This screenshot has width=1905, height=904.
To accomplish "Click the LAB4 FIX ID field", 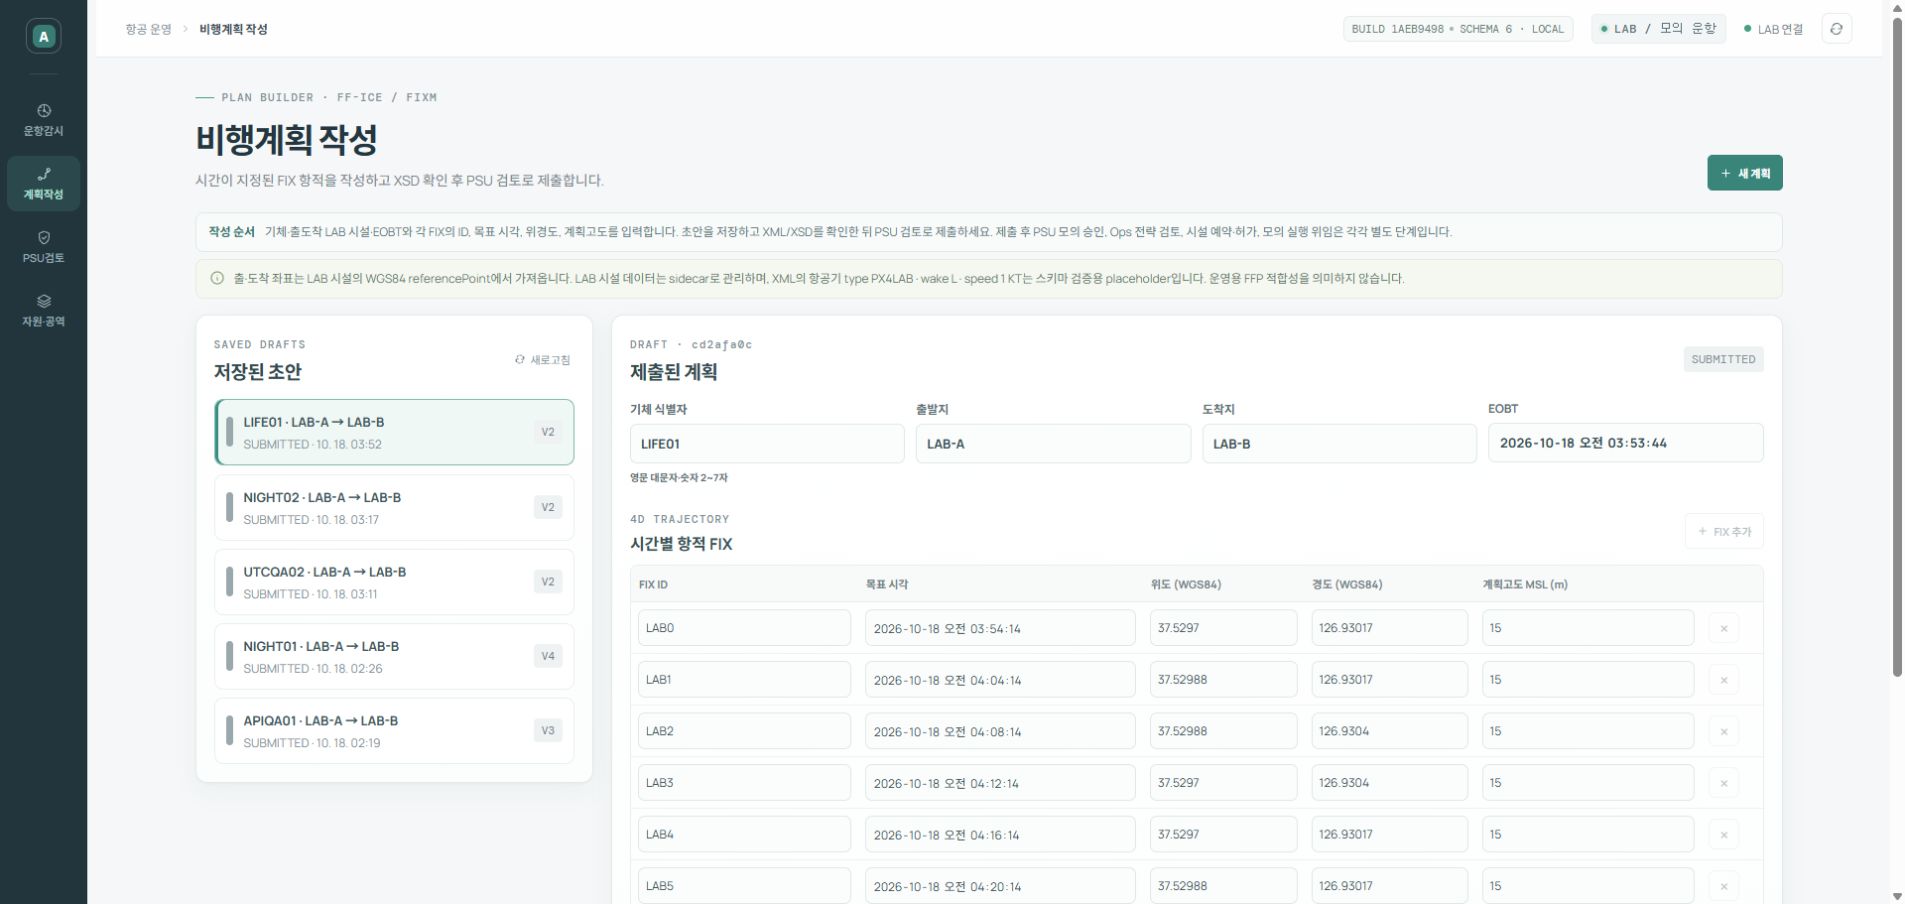I will click(744, 834).
